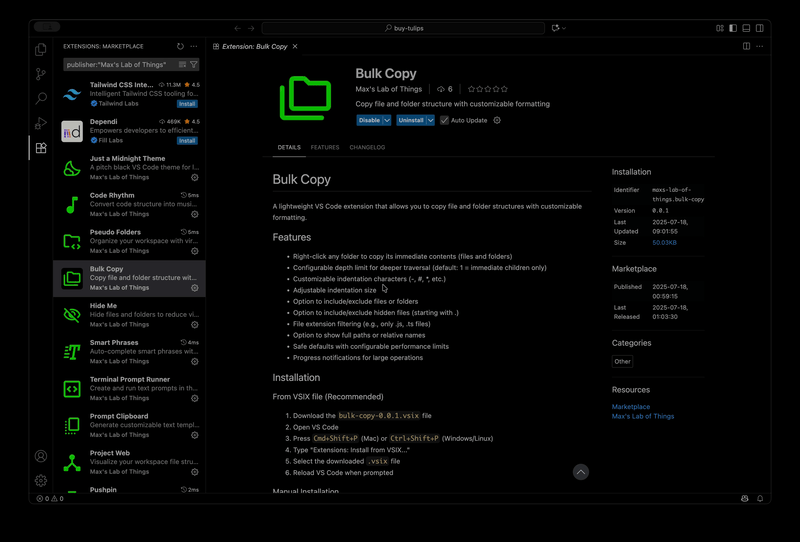Close the Extension: Bulk Copy tab

(295, 46)
